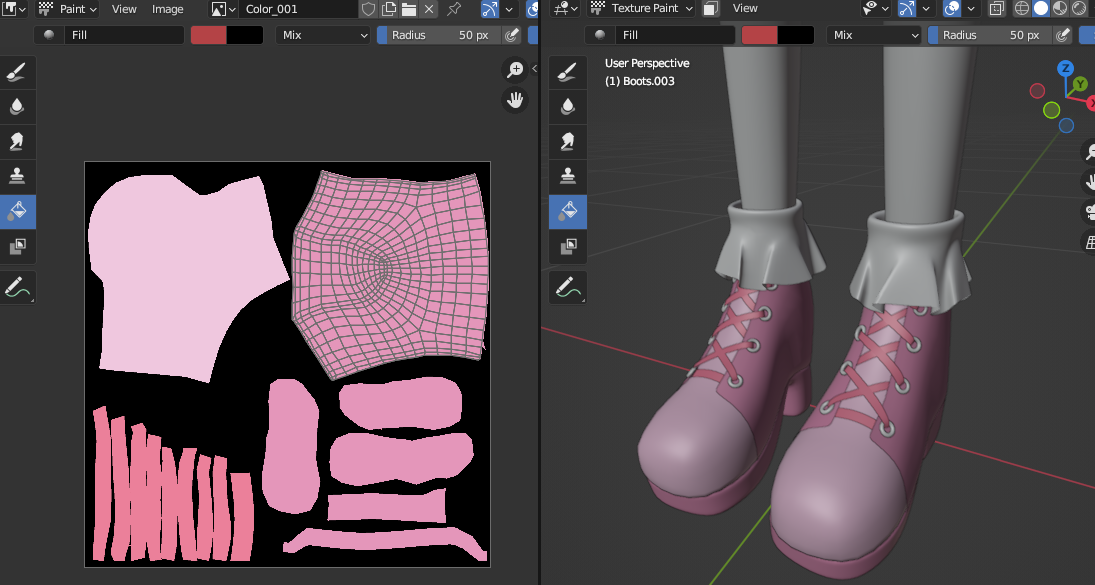Screen dimensions: 1095x585
Task: Open gizmo options dropdown in image editor
Action: [x=510, y=9]
